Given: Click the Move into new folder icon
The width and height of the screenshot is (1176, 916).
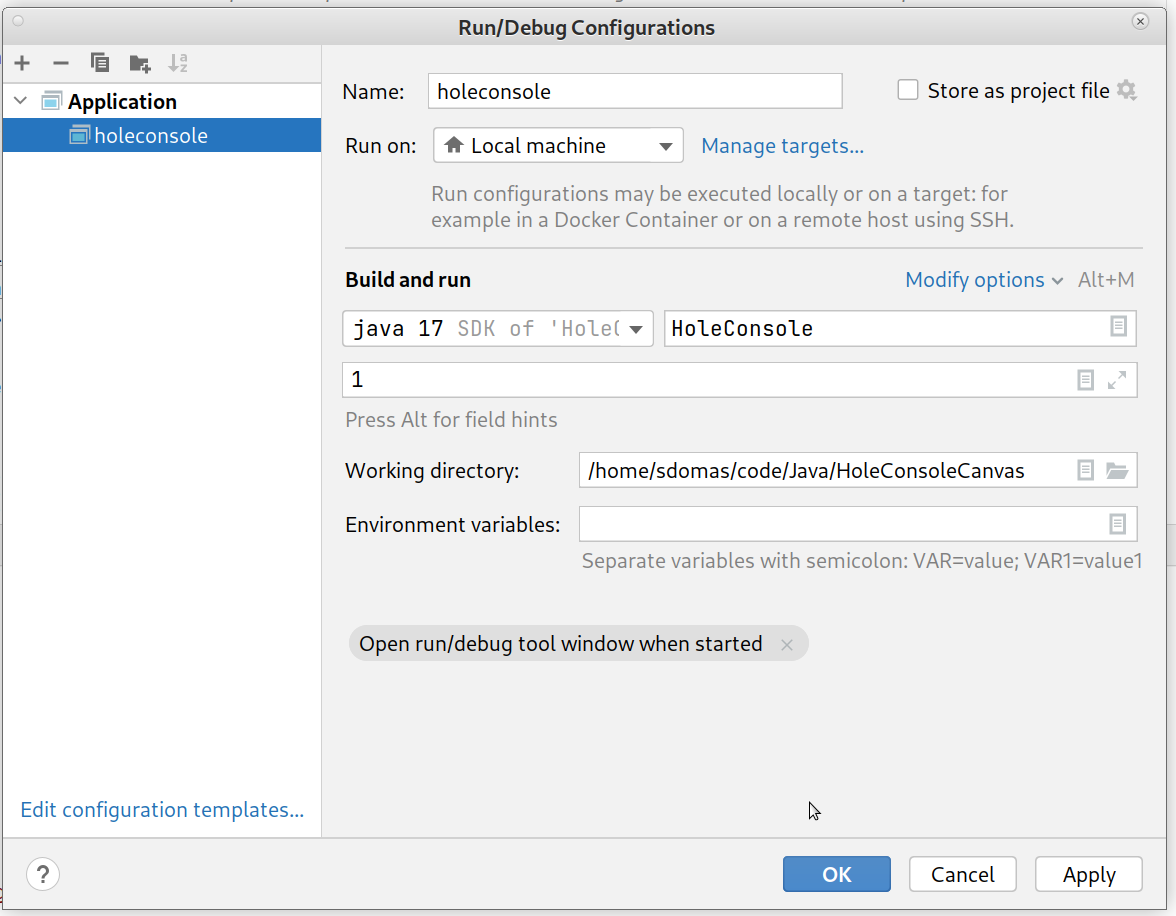Looking at the screenshot, I should tap(140, 63).
